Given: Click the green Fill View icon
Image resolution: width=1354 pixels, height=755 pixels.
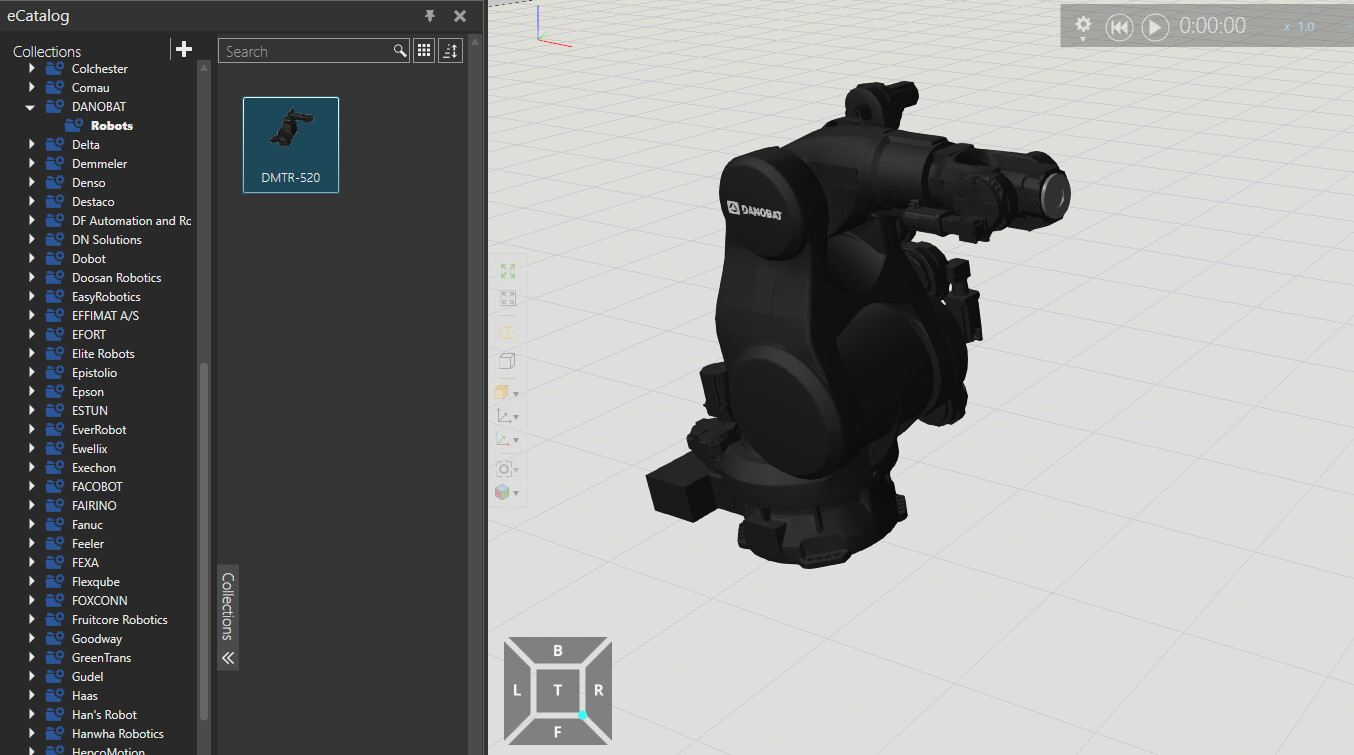Looking at the screenshot, I should [x=507, y=271].
